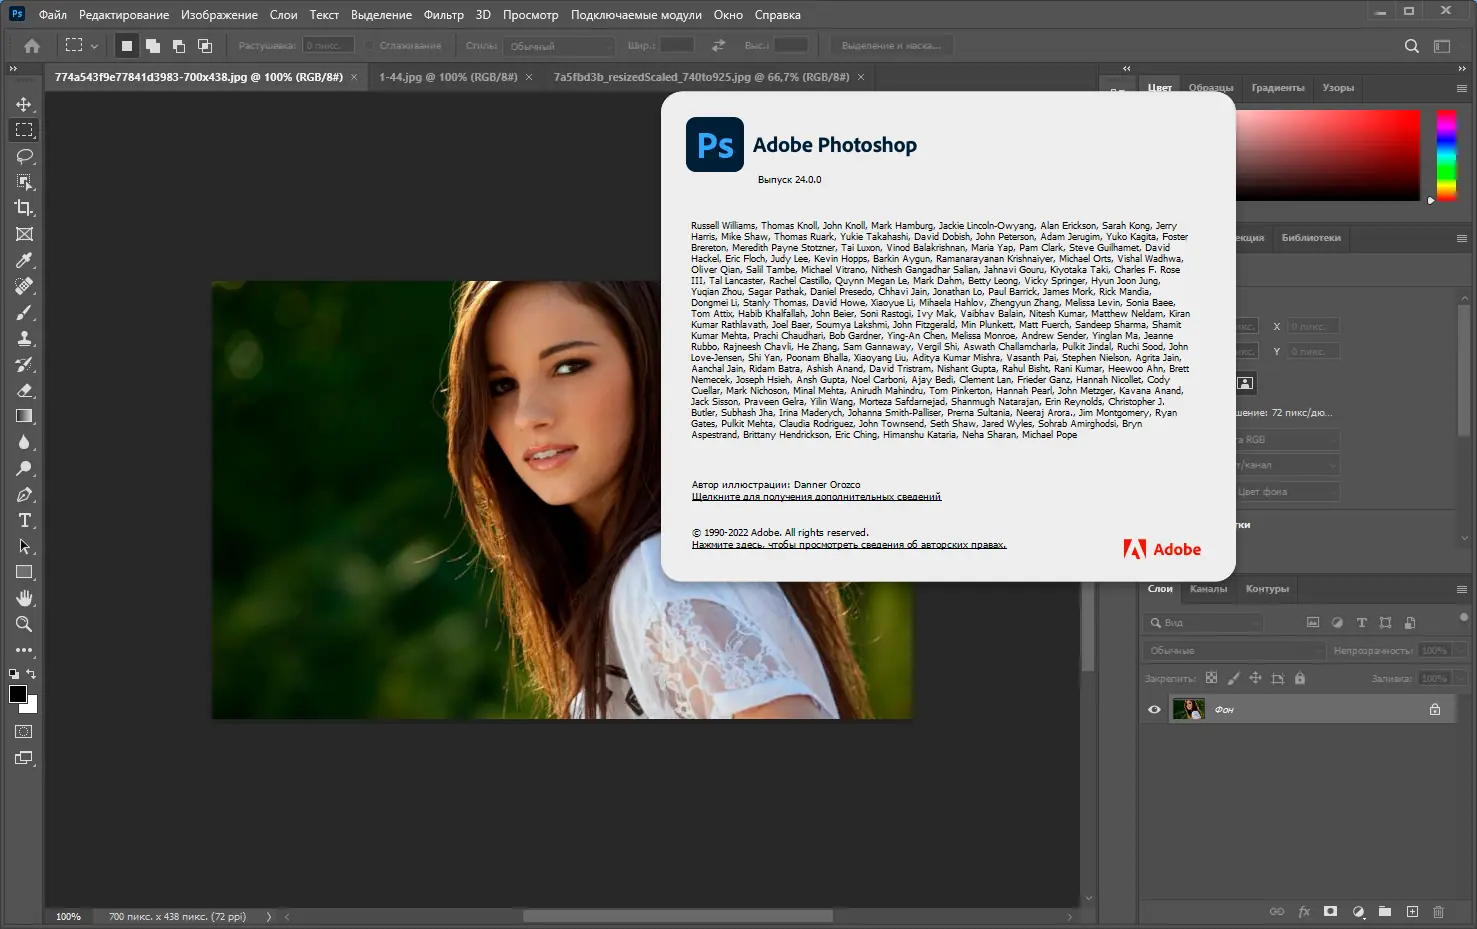The image size is (1477, 929).
Task: Open the Файл menu
Action: (53, 15)
